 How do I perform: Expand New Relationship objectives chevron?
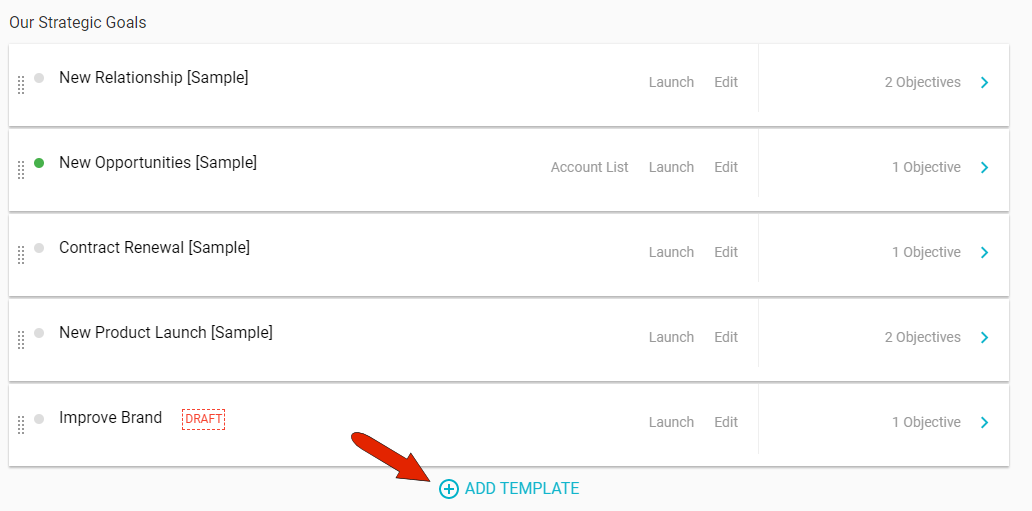pos(985,82)
